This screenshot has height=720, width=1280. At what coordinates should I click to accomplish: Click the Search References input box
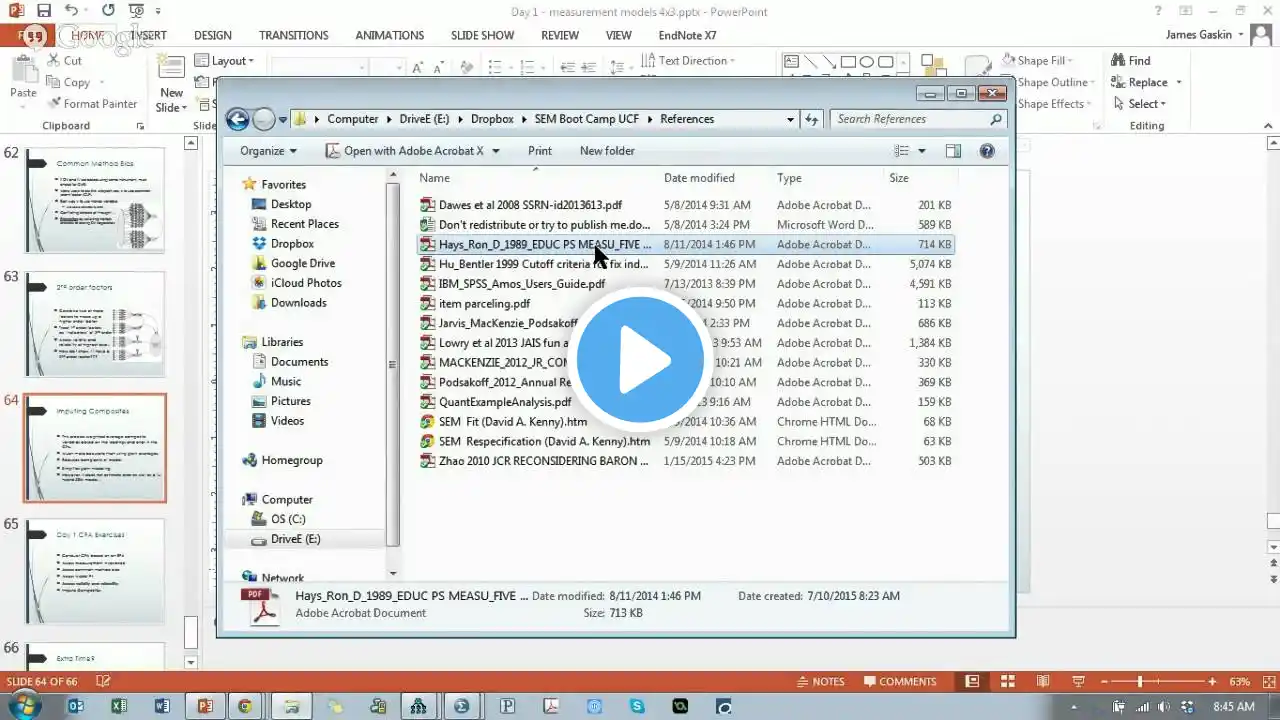coord(918,119)
